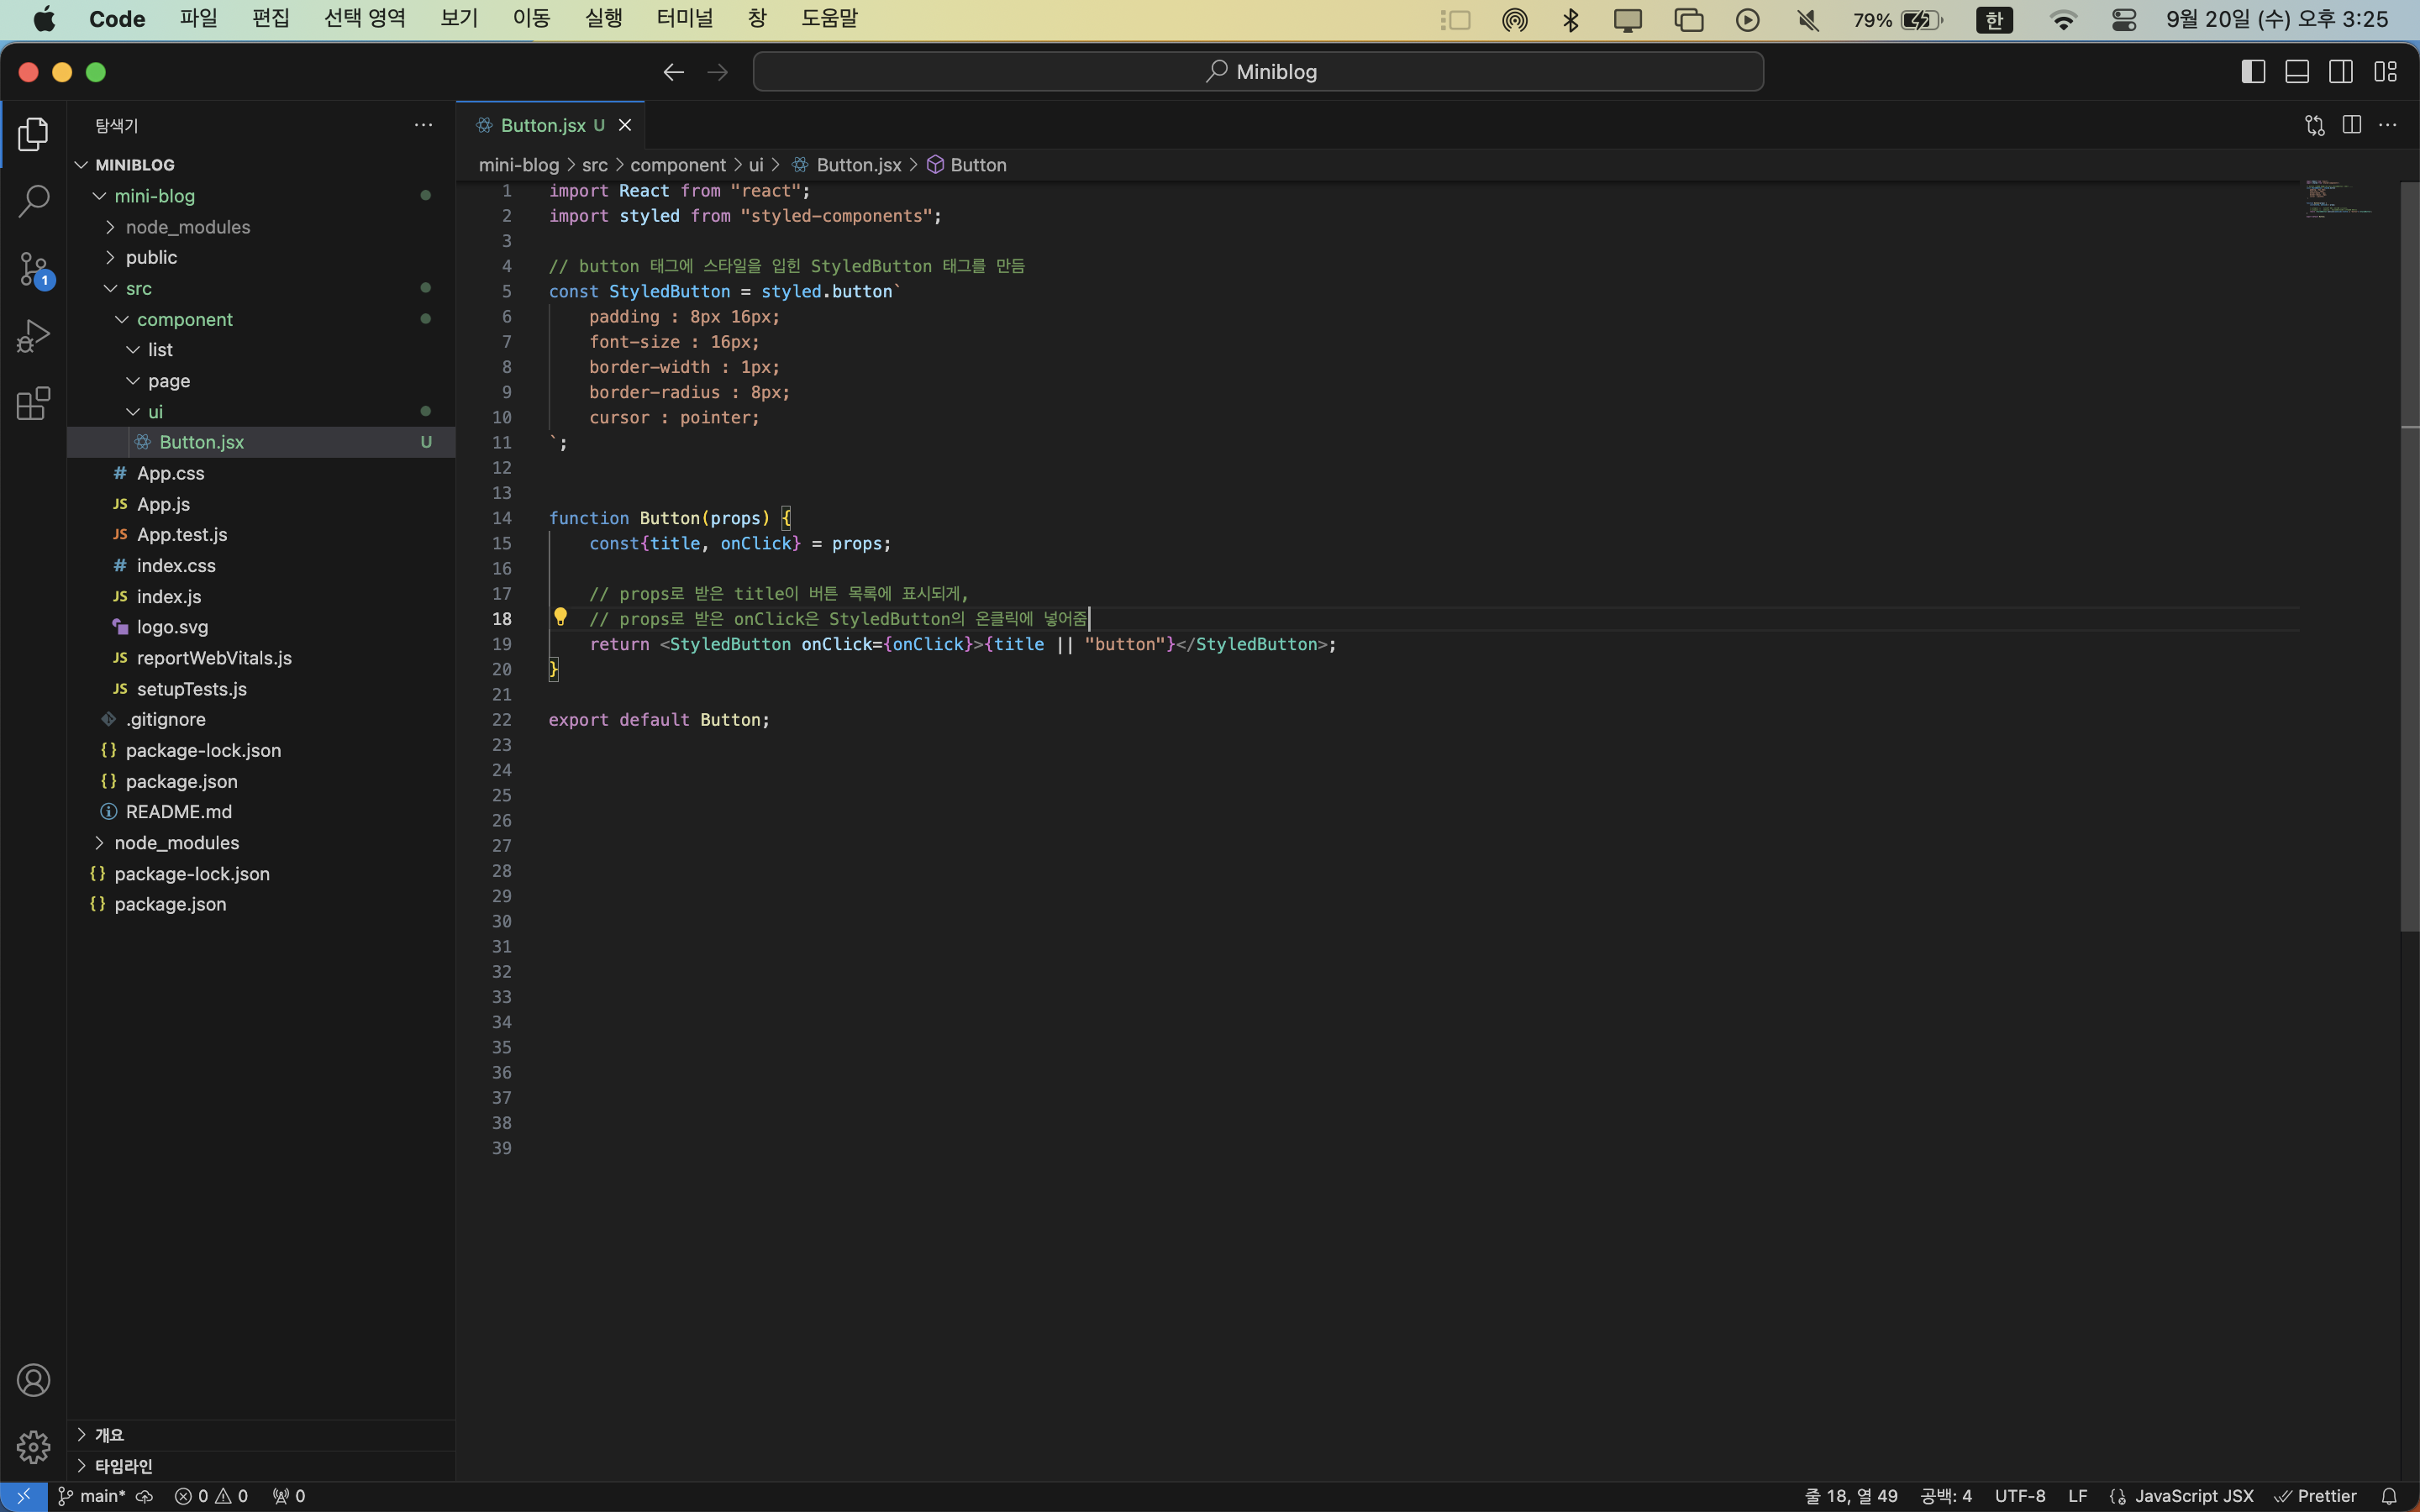
Task: Open the Extensions view
Action: (33, 403)
